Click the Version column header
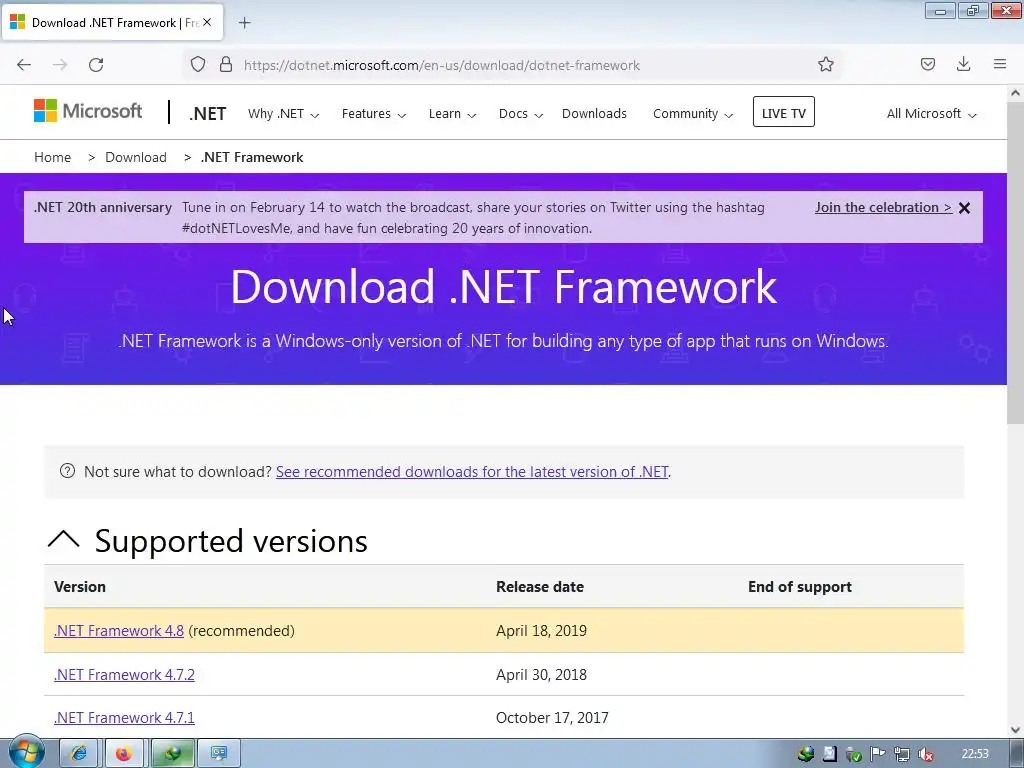Image resolution: width=1024 pixels, height=768 pixels. click(80, 586)
